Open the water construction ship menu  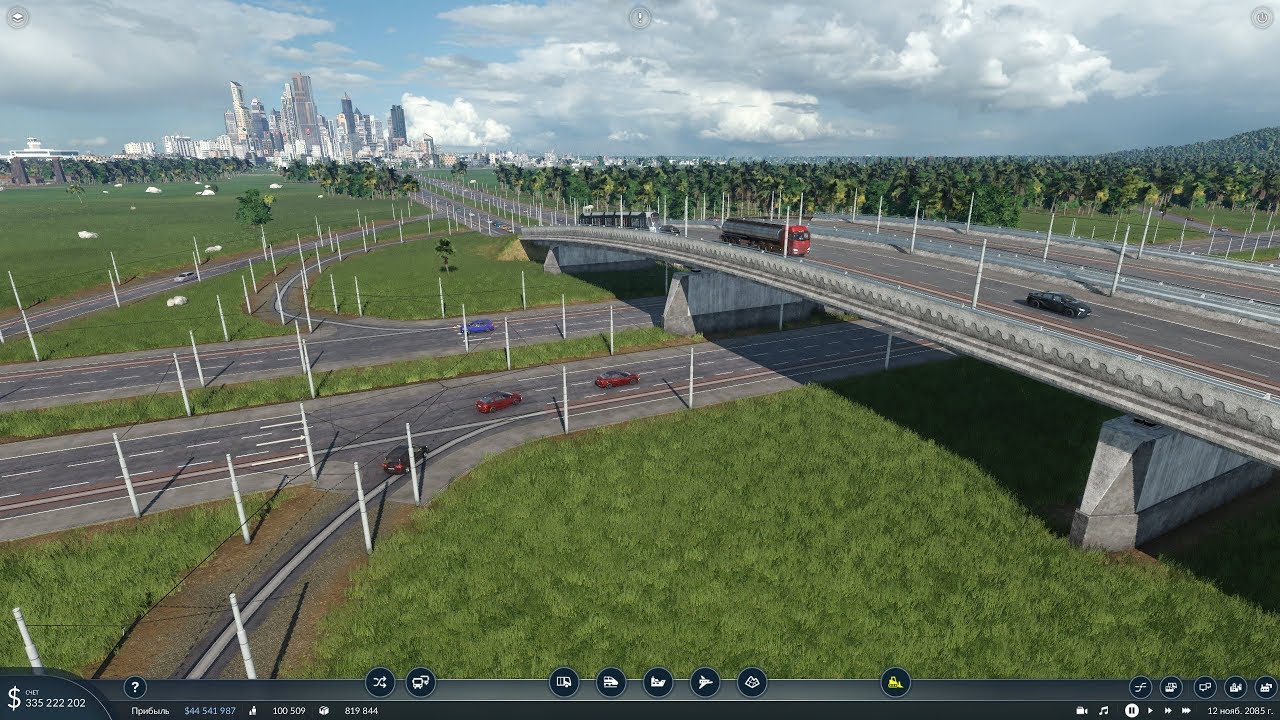[658, 682]
